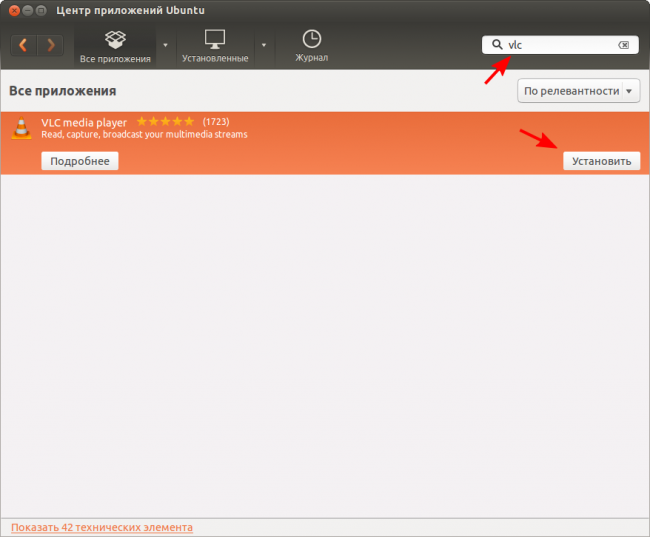Image resolution: width=650 pixels, height=537 pixels.
Task: Go forward with the right arrow button
Action: pos(51,45)
